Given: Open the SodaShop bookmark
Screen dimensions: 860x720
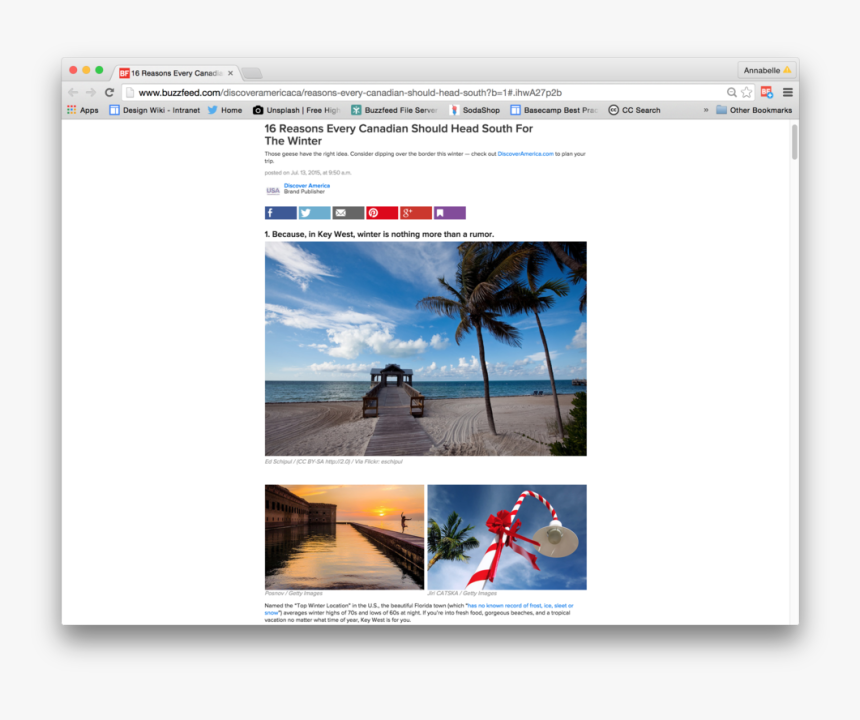Looking at the screenshot, I should [x=474, y=110].
